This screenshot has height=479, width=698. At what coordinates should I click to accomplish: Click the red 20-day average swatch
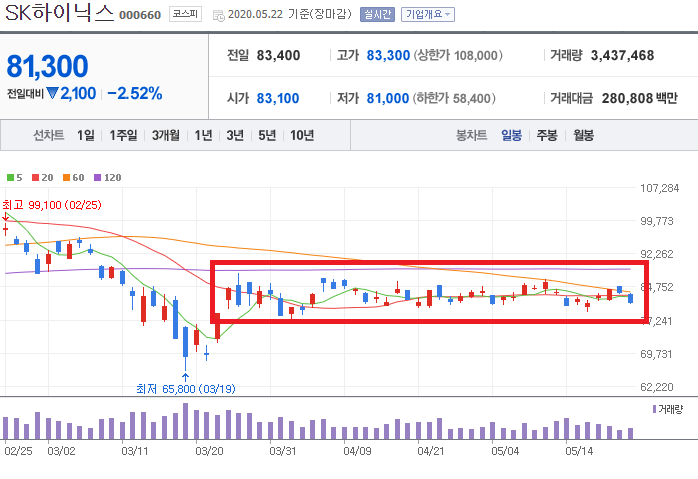[36, 178]
